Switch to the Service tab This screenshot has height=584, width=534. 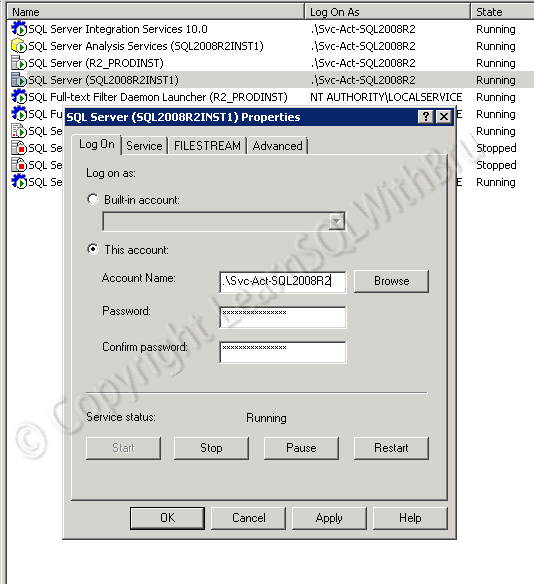tap(144, 146)
